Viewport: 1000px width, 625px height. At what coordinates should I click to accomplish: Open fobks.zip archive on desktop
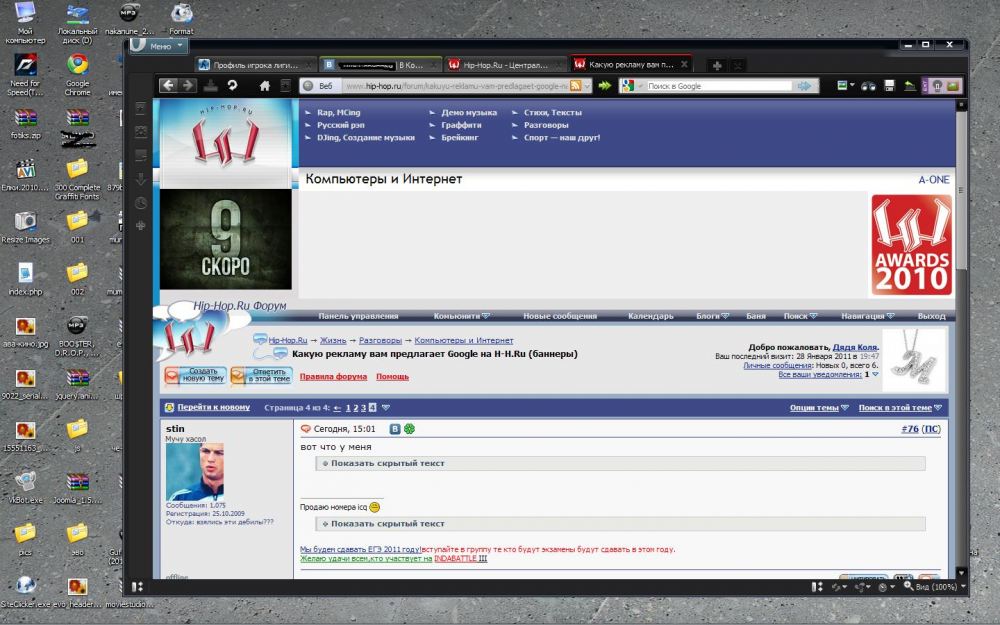click(26, 124)
